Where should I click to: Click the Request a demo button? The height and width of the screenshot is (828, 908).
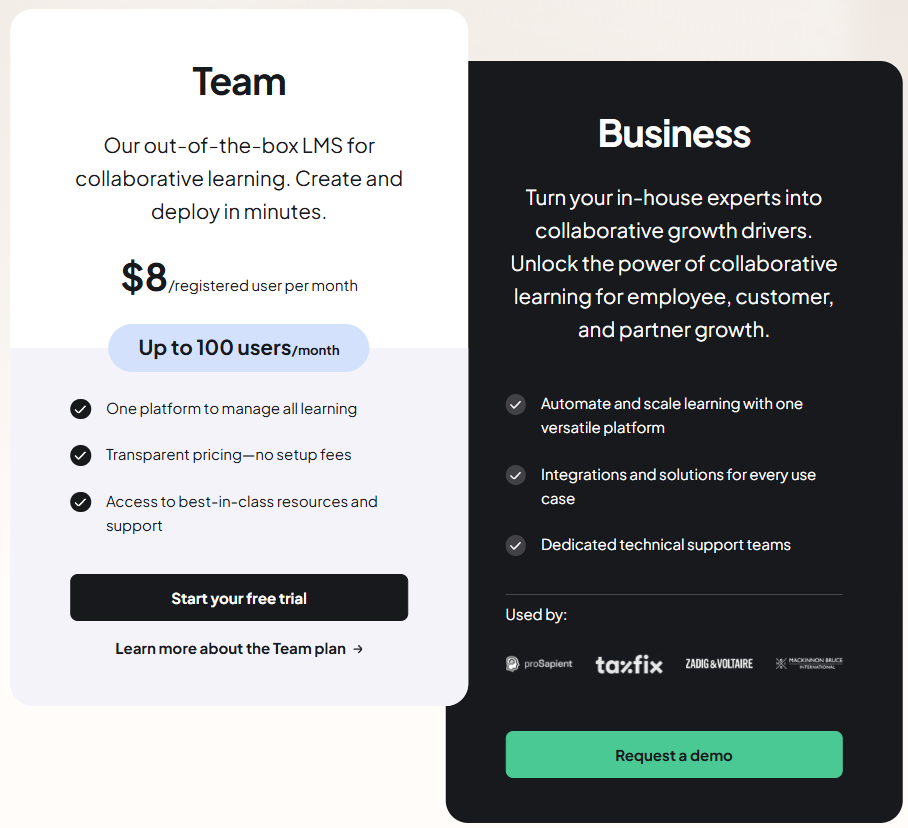pyautogui.click(x=673, y=755)
